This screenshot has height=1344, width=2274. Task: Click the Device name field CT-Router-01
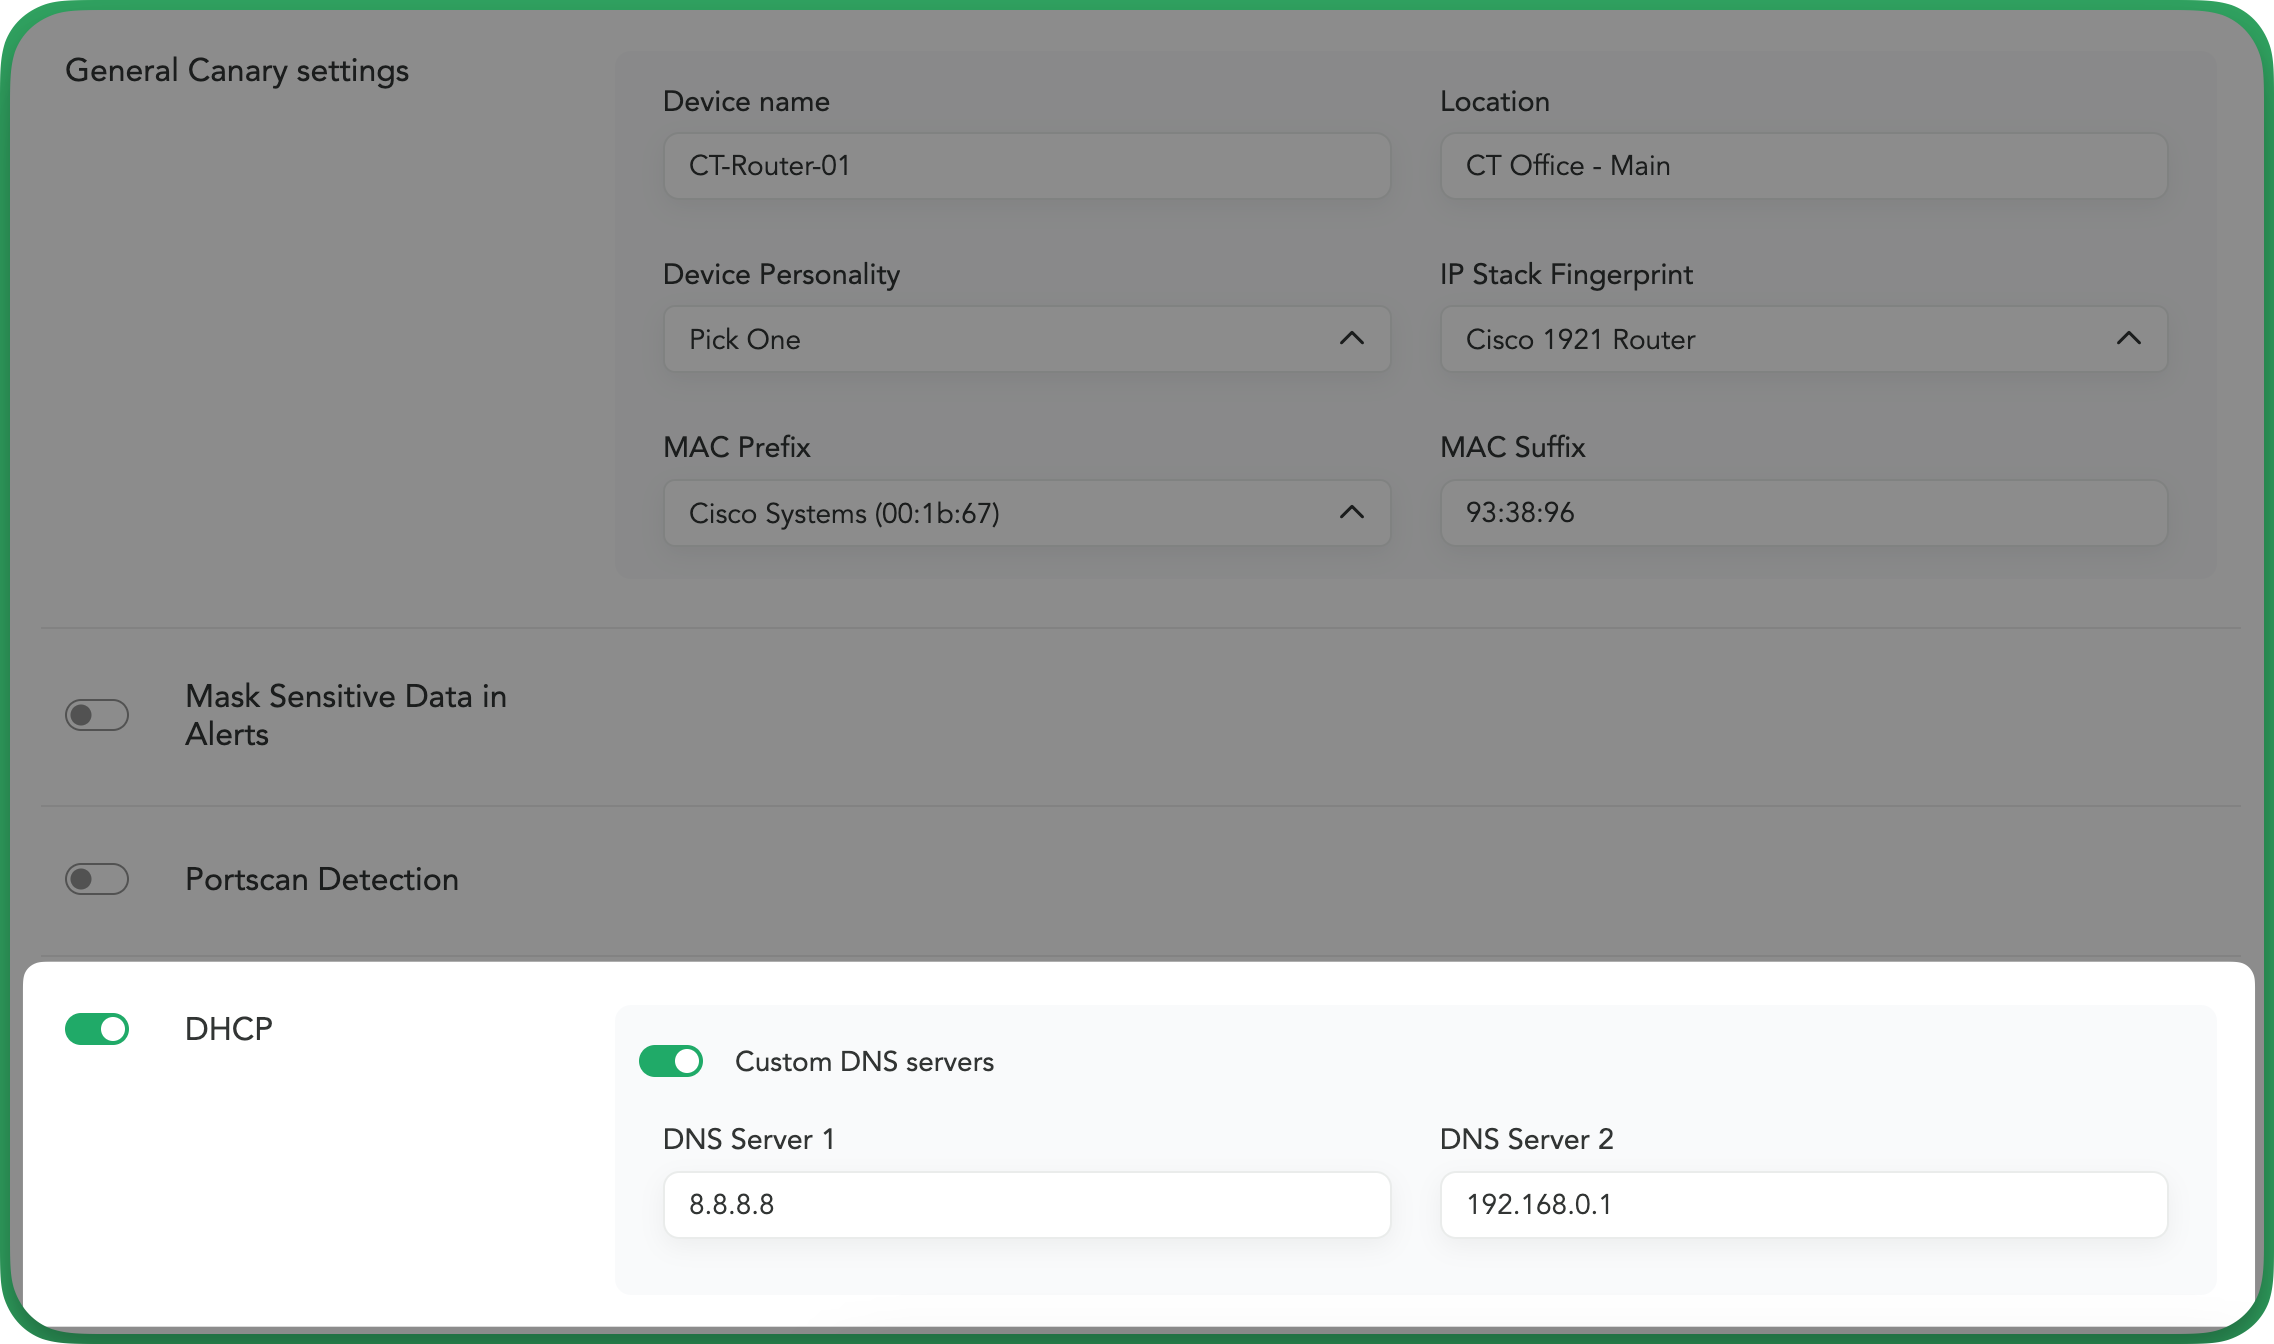click(1026, 166)
